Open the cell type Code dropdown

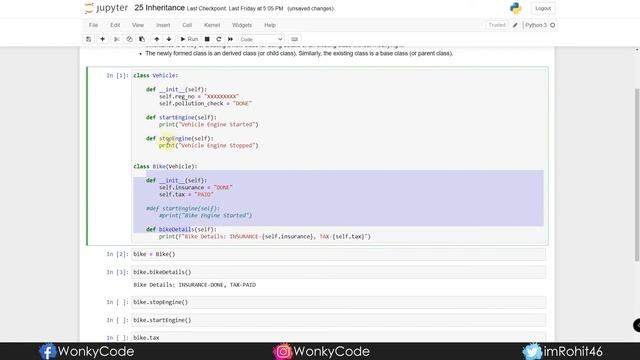[x=261, y=40]
